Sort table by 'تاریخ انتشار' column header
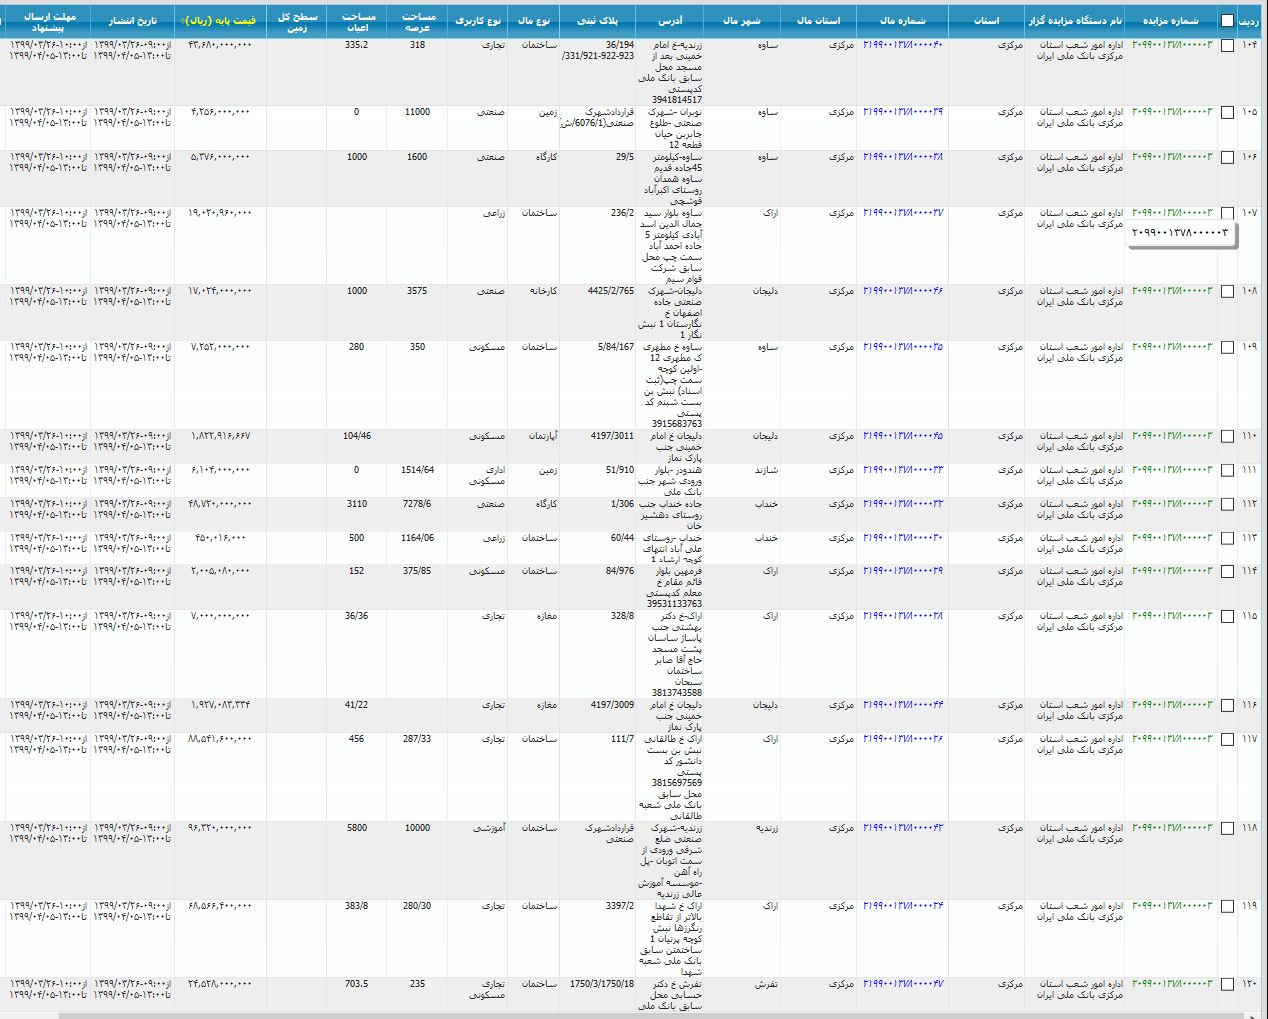This screenshot has height=1019, width=1268. tap(132, 21)
